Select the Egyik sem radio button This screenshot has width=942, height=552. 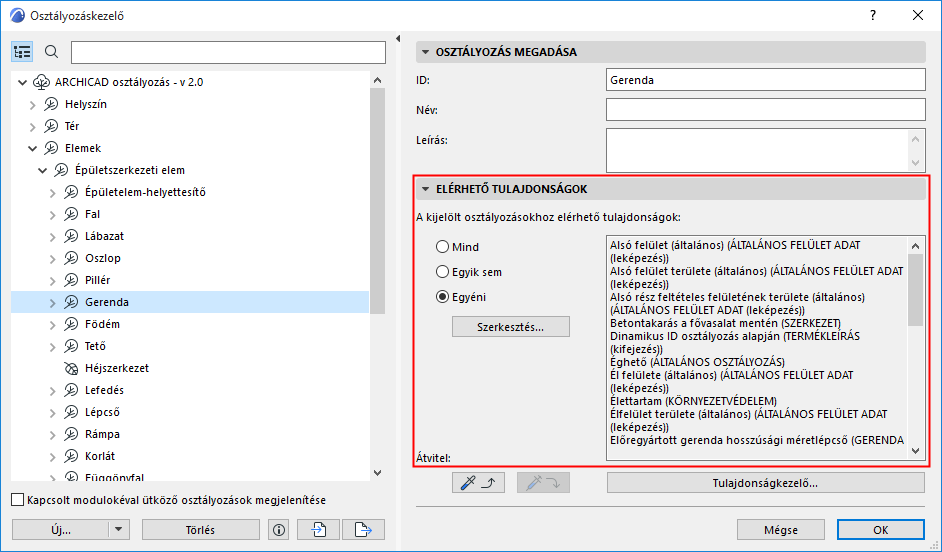pyautogui.click(x=443, y=272)
